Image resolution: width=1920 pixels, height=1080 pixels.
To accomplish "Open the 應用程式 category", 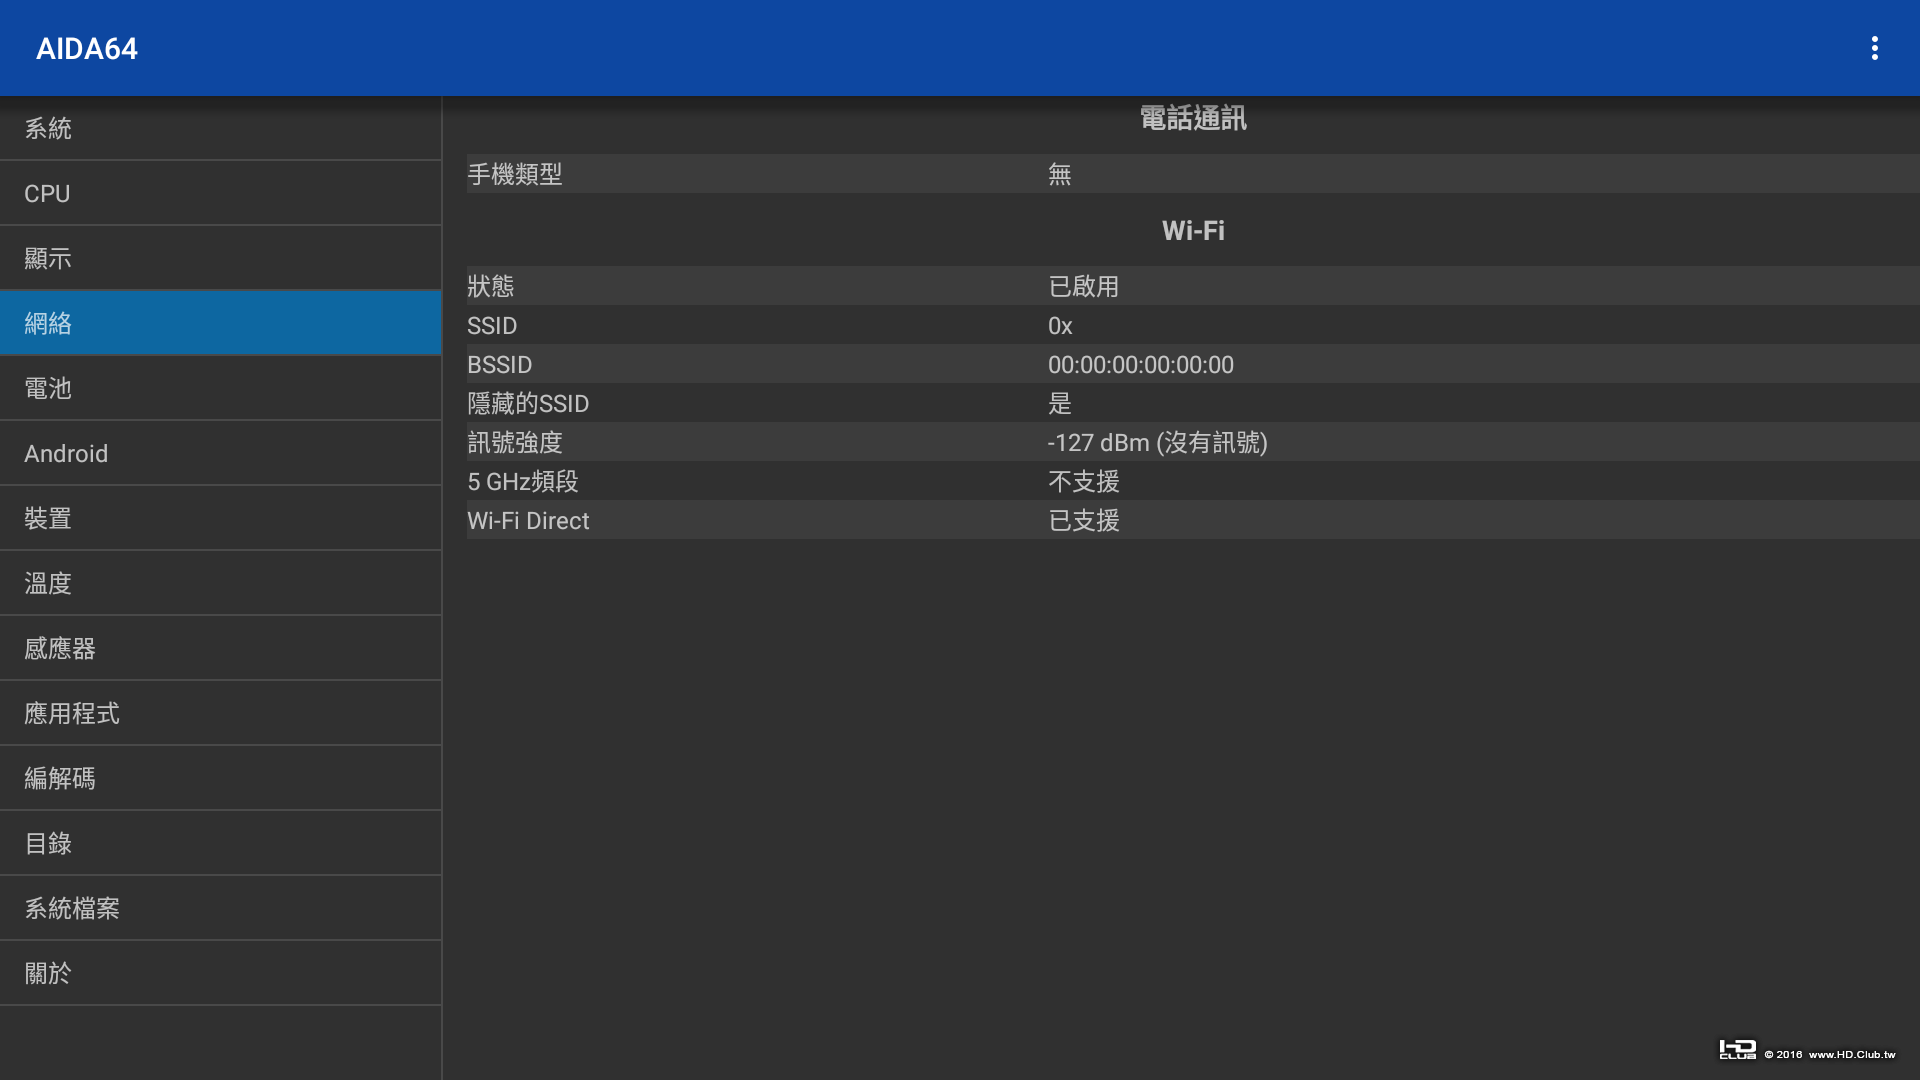I will pos(220,713).
